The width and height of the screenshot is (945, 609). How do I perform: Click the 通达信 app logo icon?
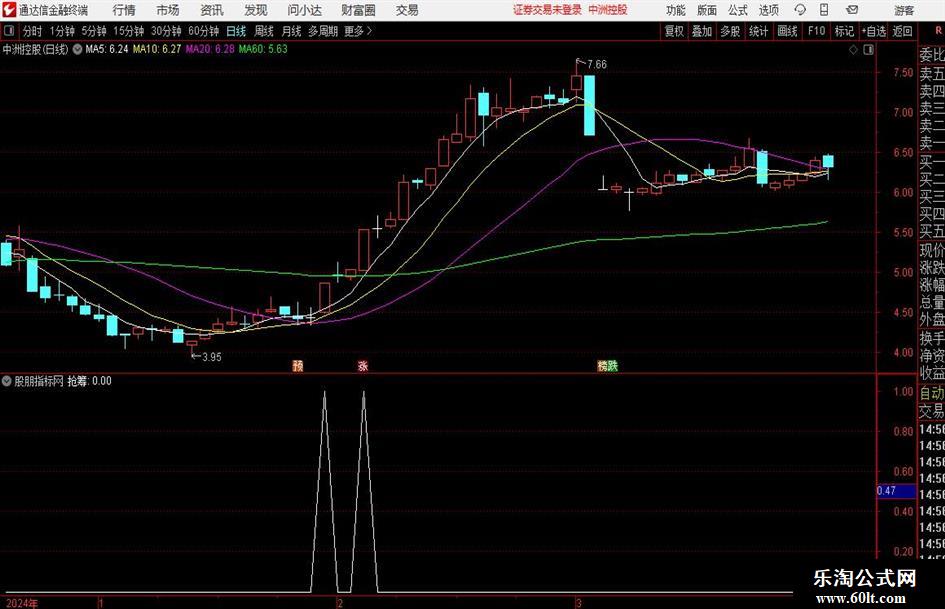click(9, 10)
